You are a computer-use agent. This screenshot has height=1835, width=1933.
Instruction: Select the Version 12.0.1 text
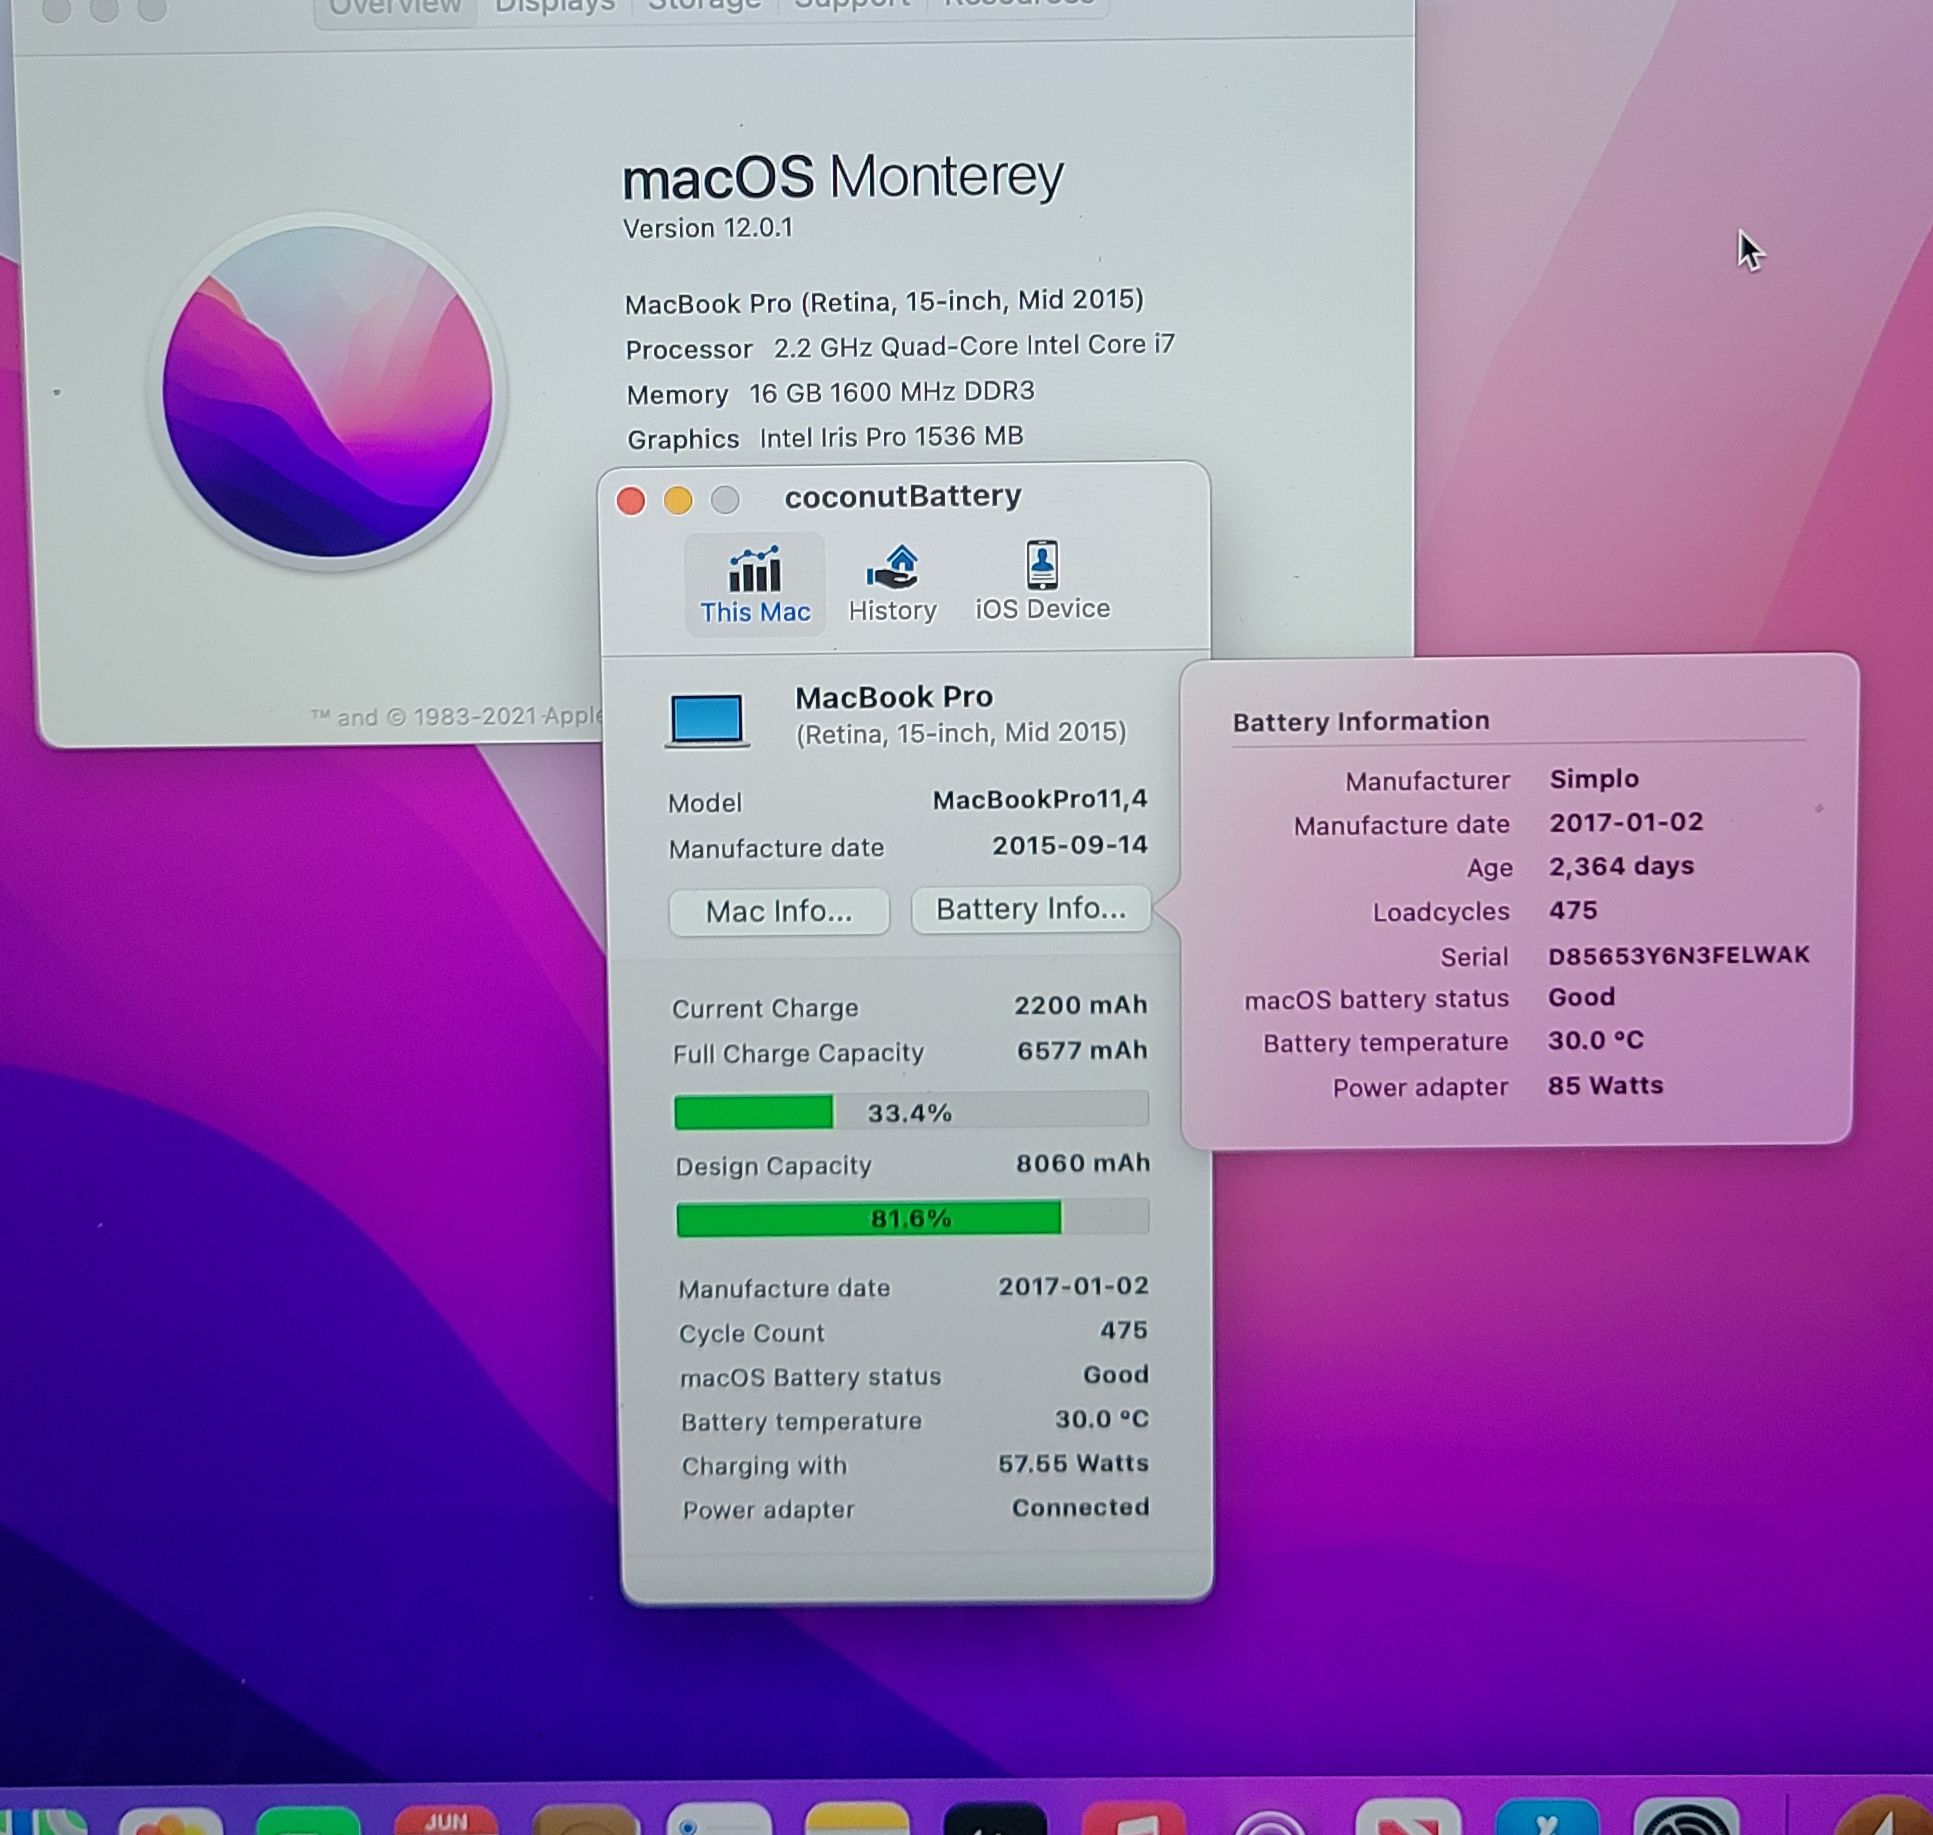[708, 228]
